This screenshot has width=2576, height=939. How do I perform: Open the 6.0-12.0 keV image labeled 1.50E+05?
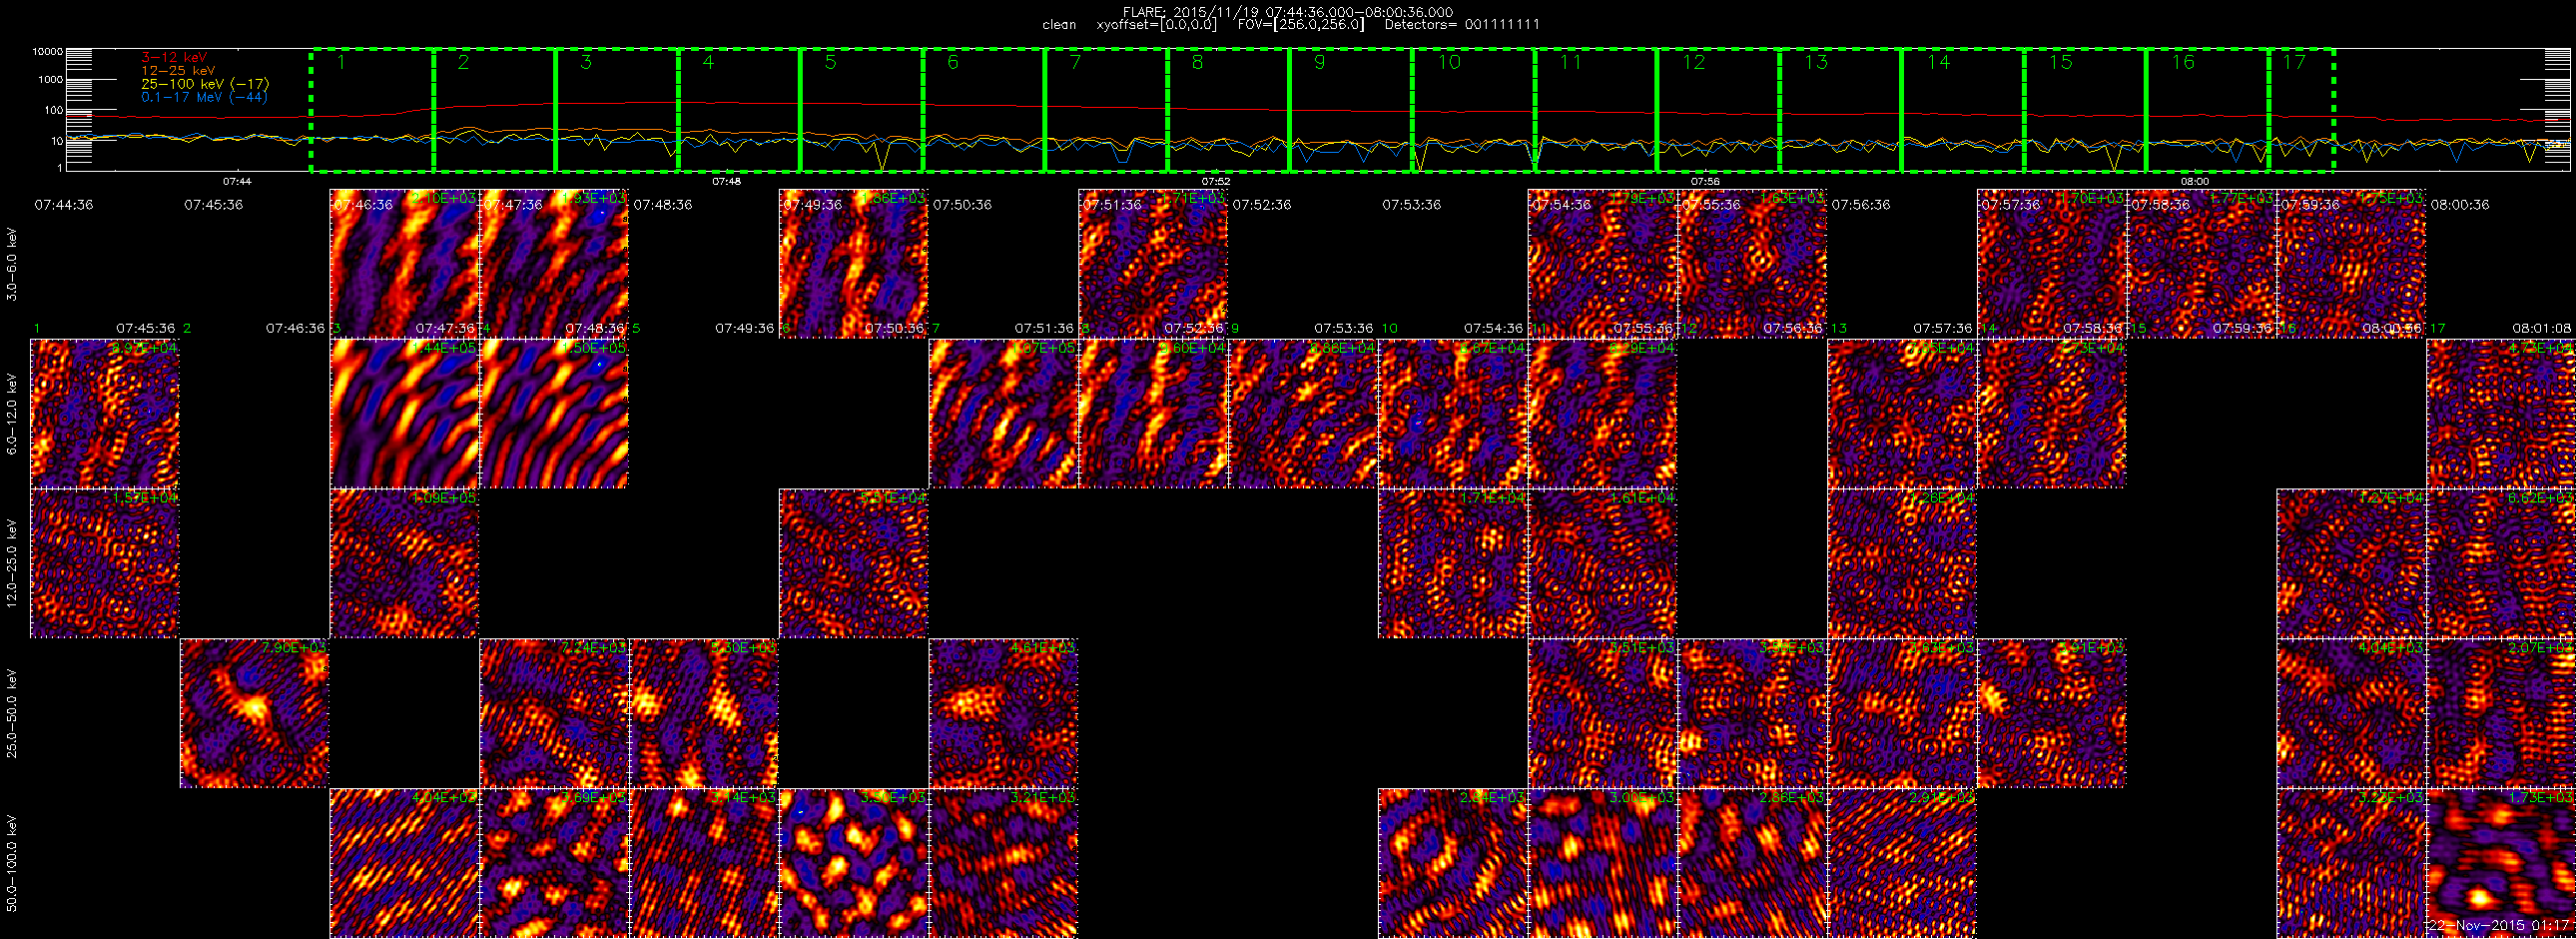(555, 413)
